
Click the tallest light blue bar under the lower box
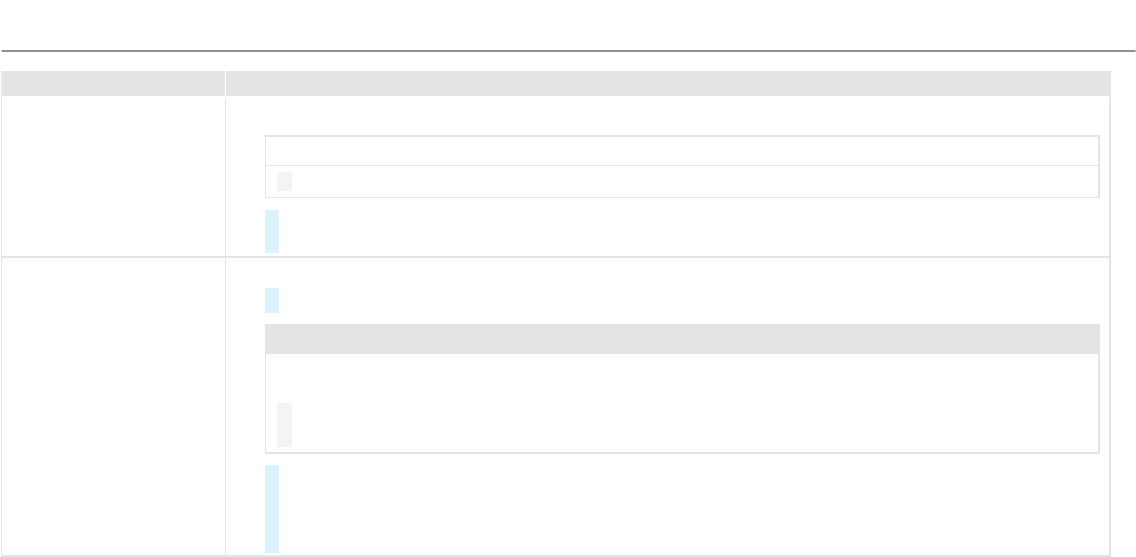click(272, 509)
